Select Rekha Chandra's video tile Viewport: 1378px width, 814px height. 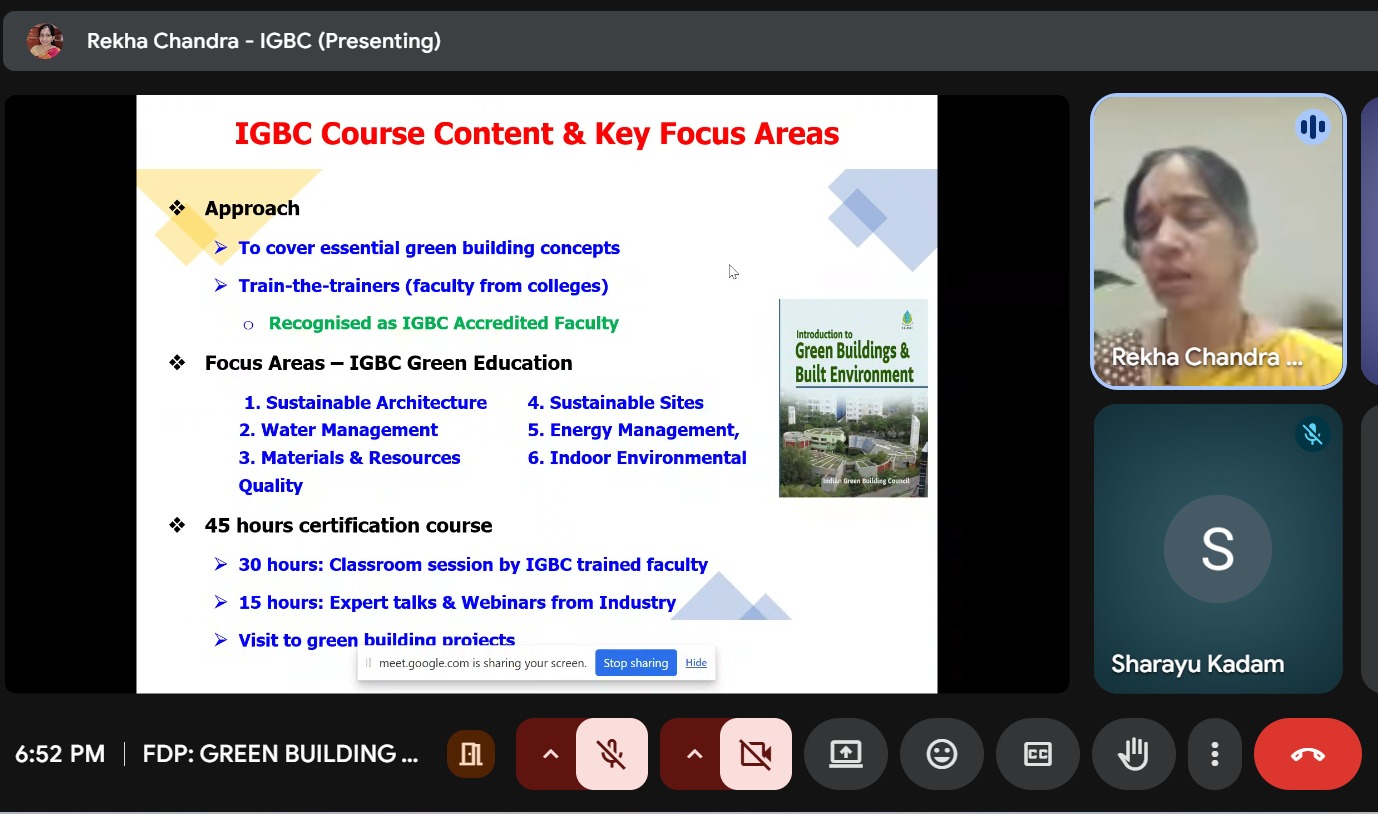(x=1217, y=240)
